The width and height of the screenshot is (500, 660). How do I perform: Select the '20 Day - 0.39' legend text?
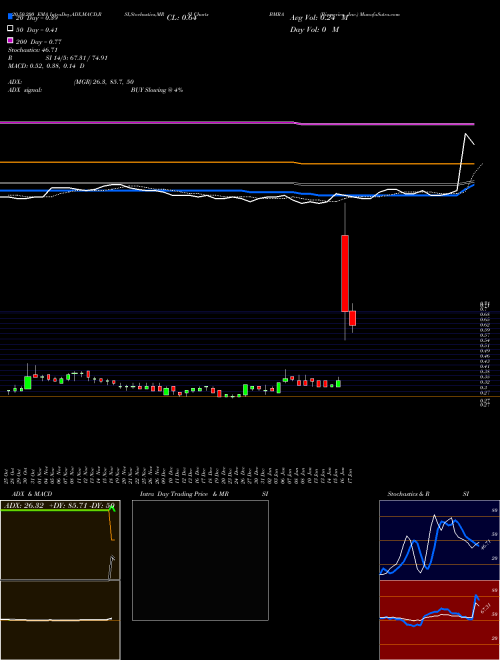[x=37, y=18]
